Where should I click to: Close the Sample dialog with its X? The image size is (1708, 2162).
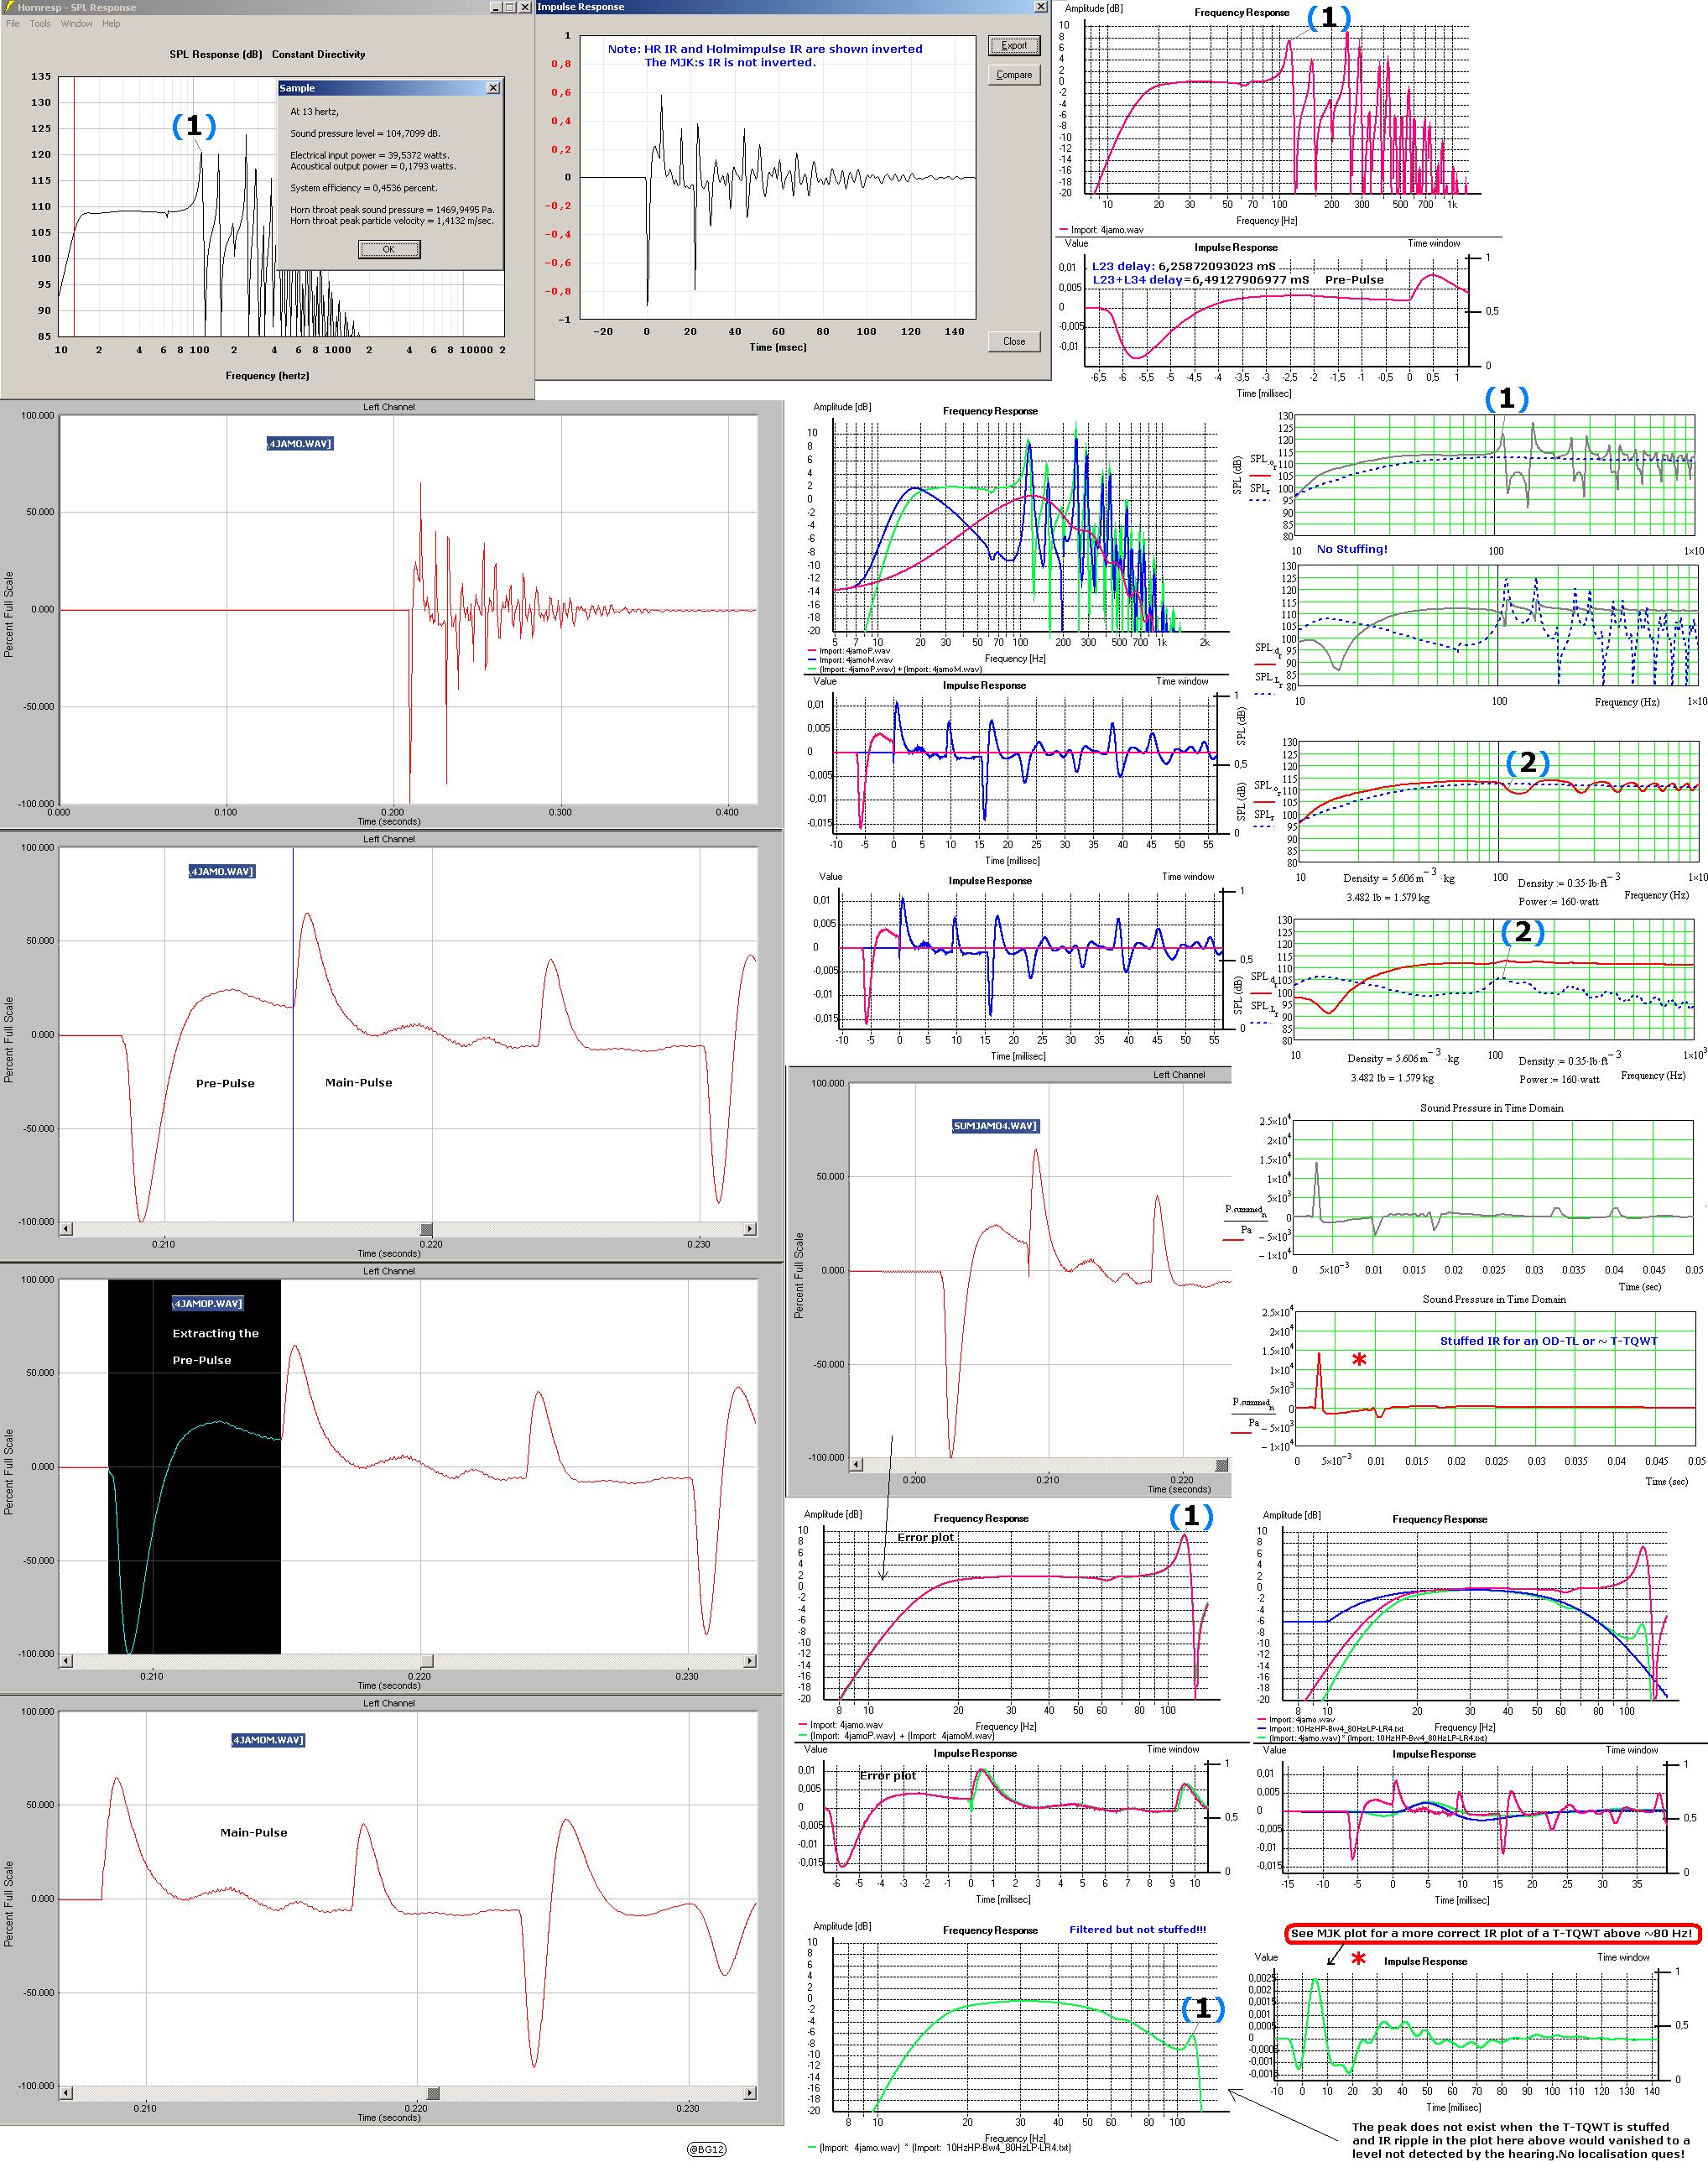coord(492,88)
